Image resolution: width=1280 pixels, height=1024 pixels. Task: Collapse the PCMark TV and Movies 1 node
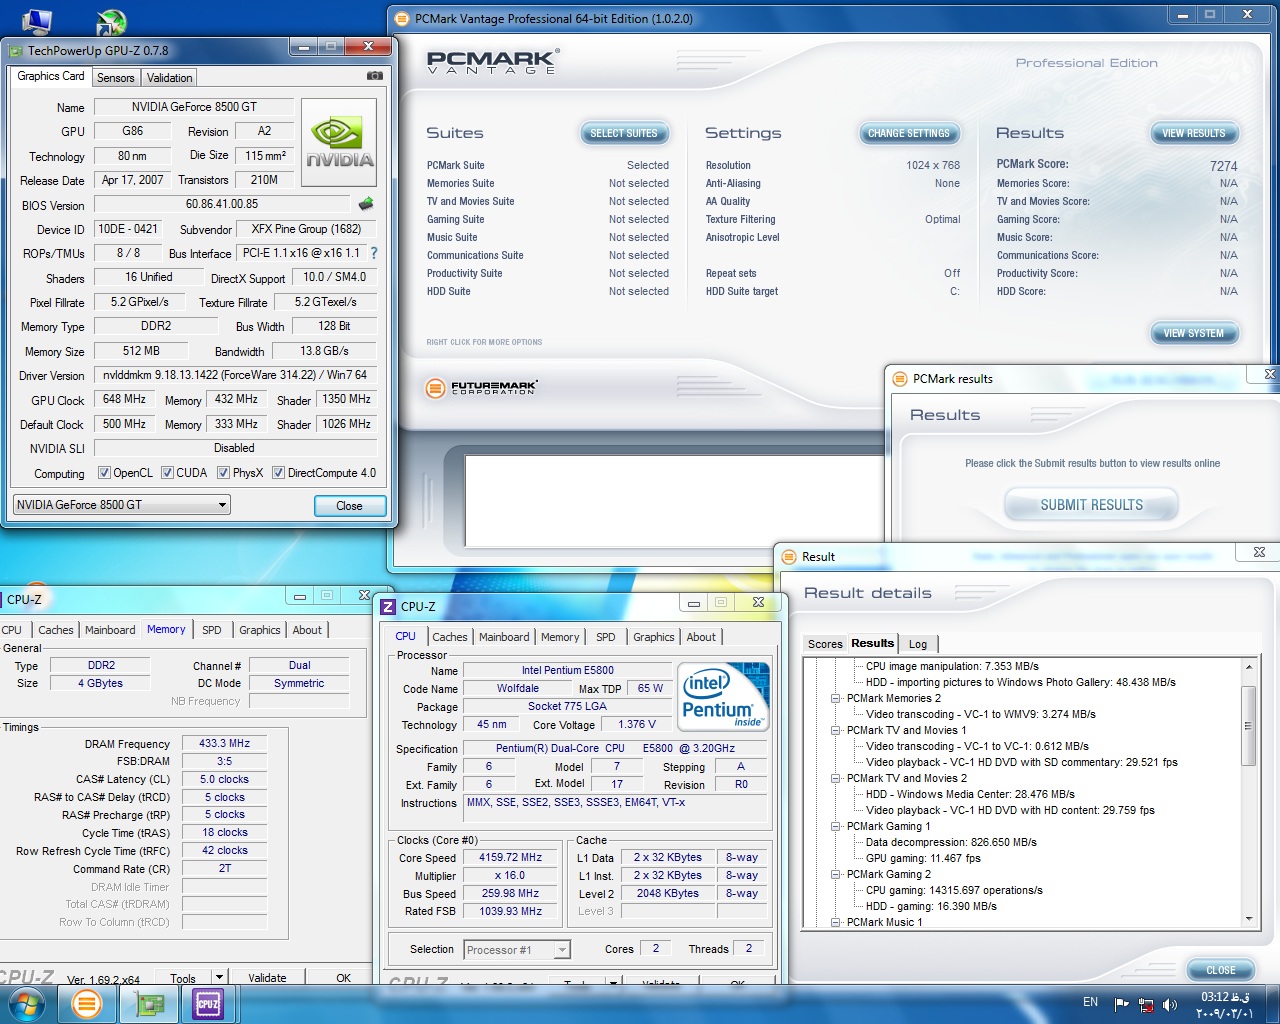pos(835,730)
